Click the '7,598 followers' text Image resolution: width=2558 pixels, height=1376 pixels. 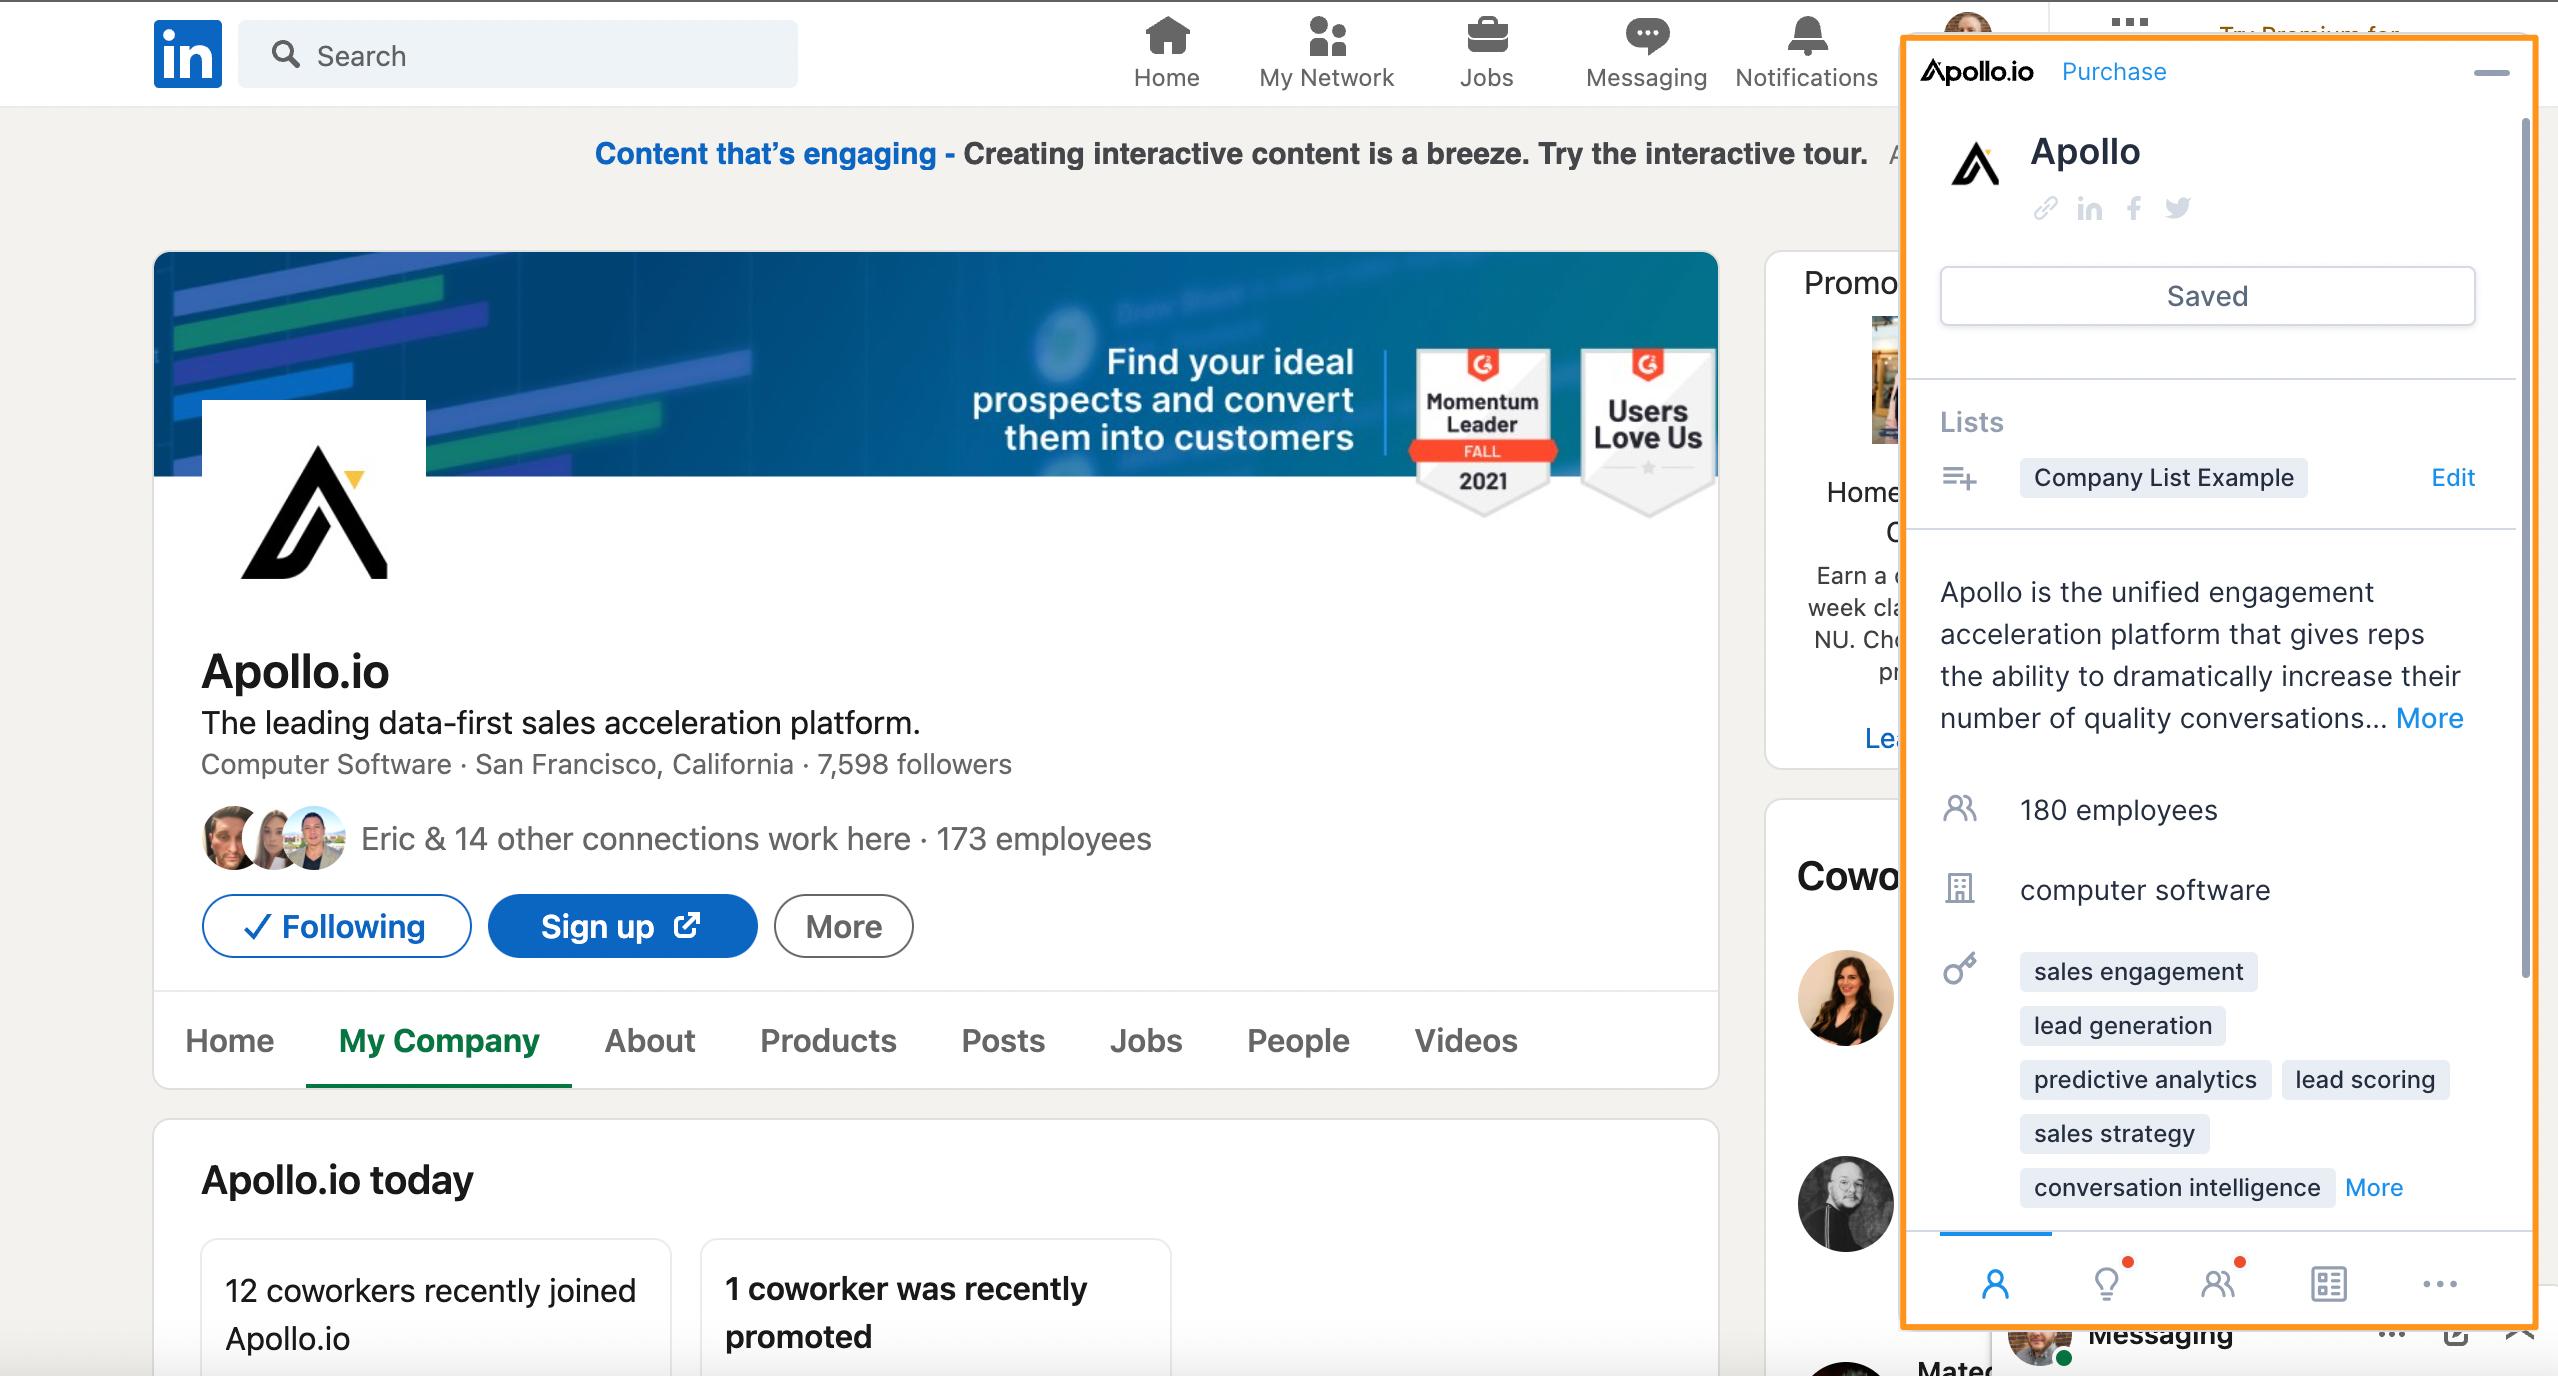[x=914, y=764]
